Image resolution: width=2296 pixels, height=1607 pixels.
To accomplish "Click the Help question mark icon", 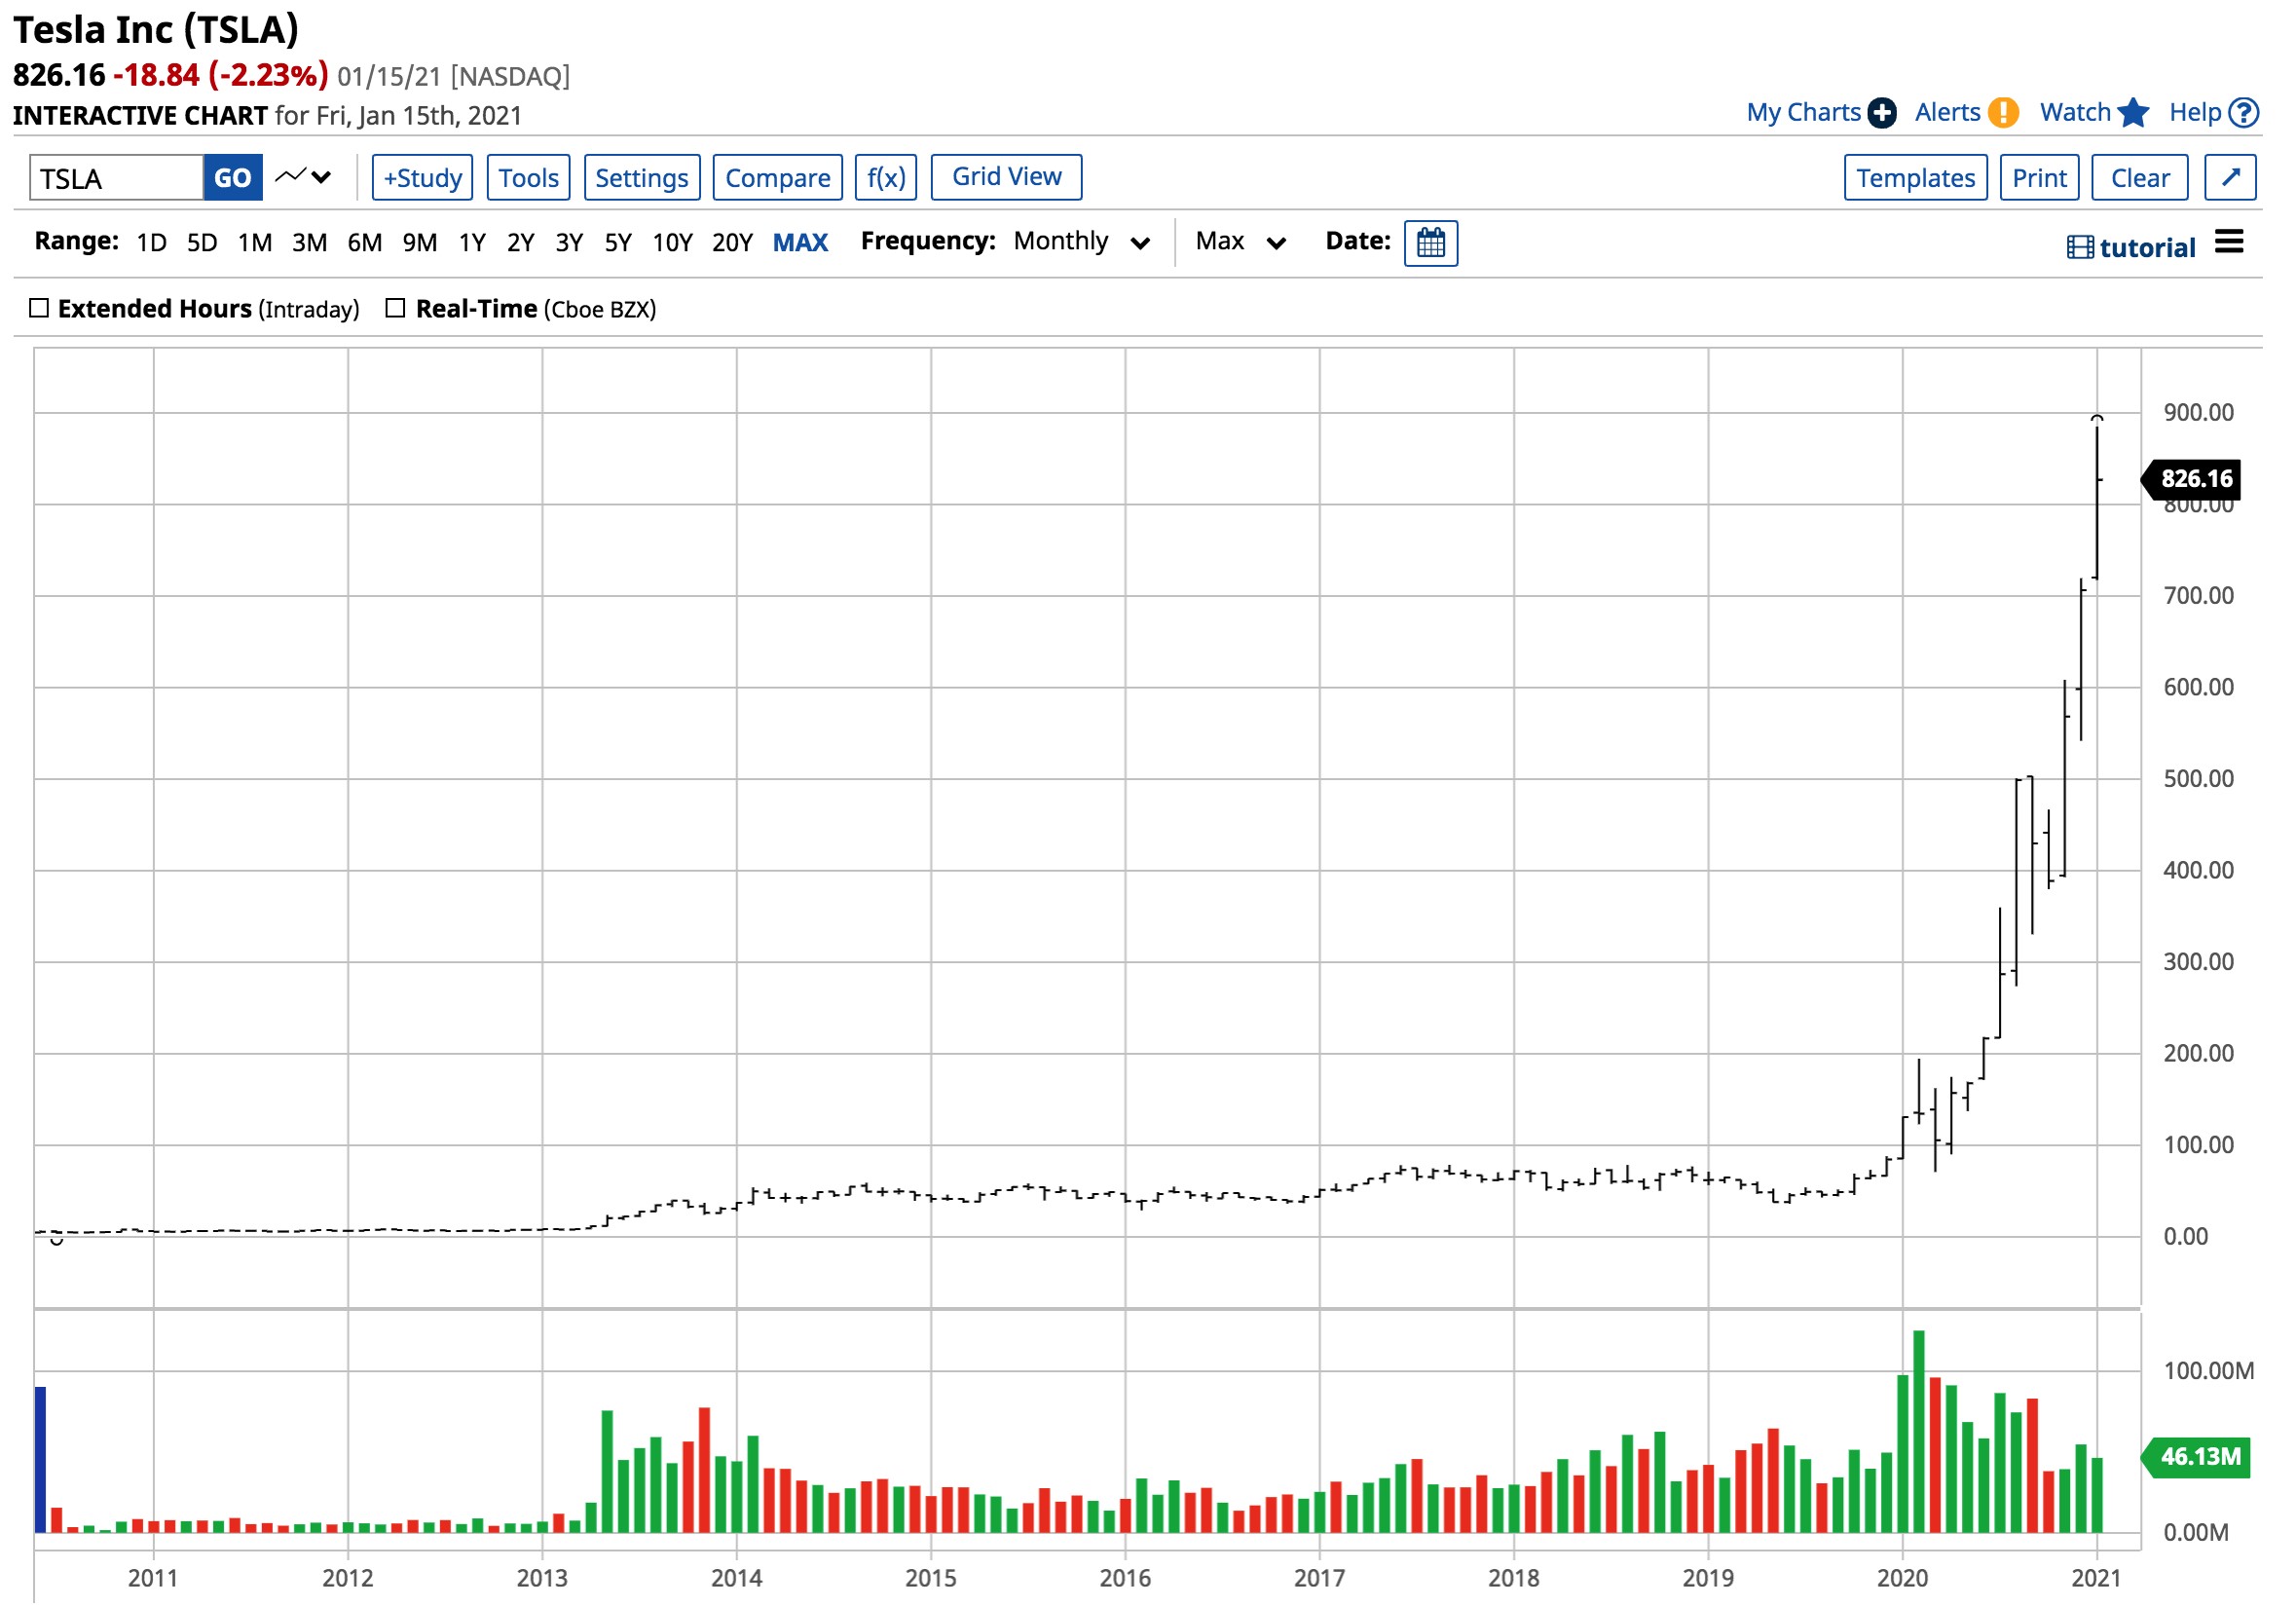I will 2243,113.
